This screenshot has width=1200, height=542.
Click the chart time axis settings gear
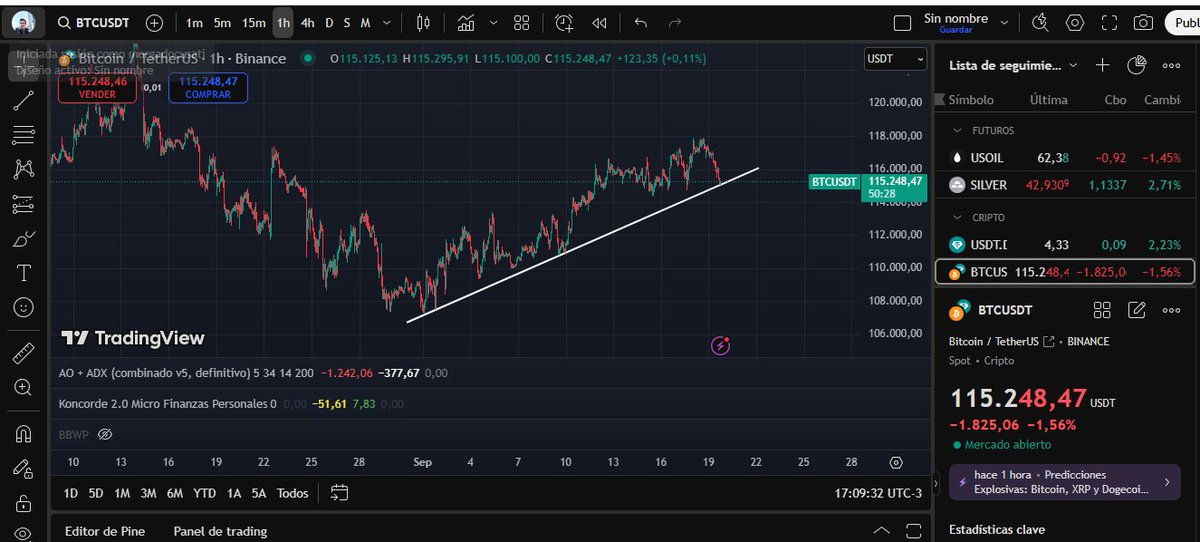[x=895, y=462]
